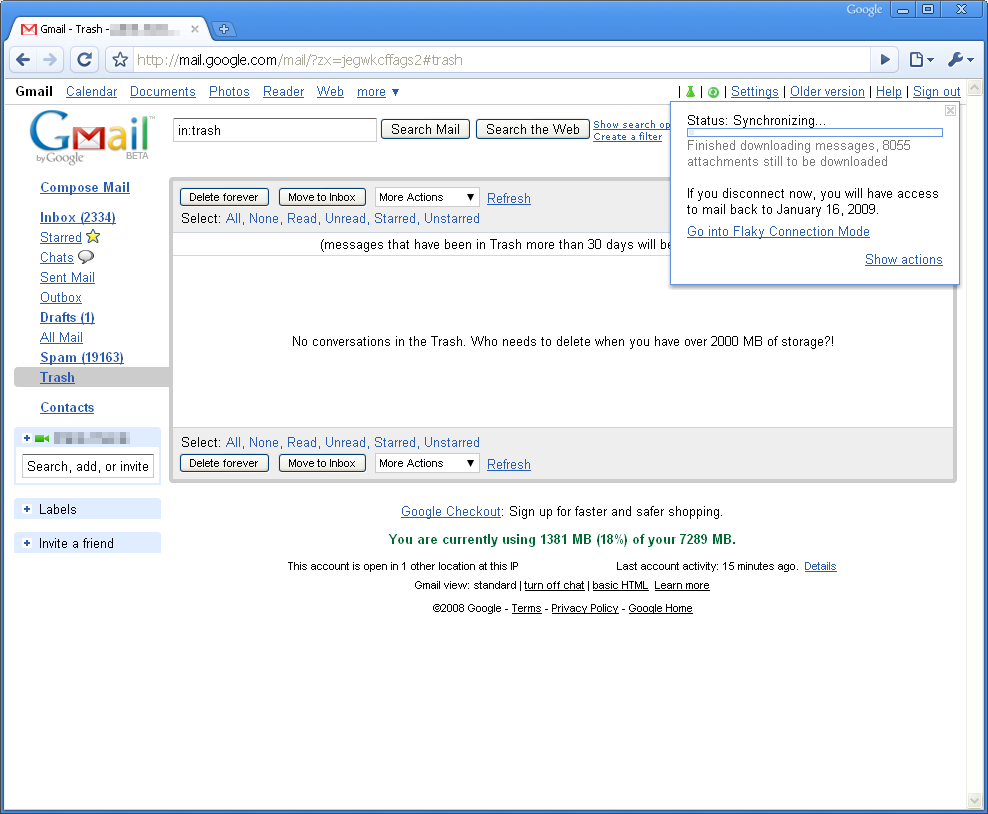Switch to Older version link
Screen dimensions: 988x814
click(x=827, y=92)
